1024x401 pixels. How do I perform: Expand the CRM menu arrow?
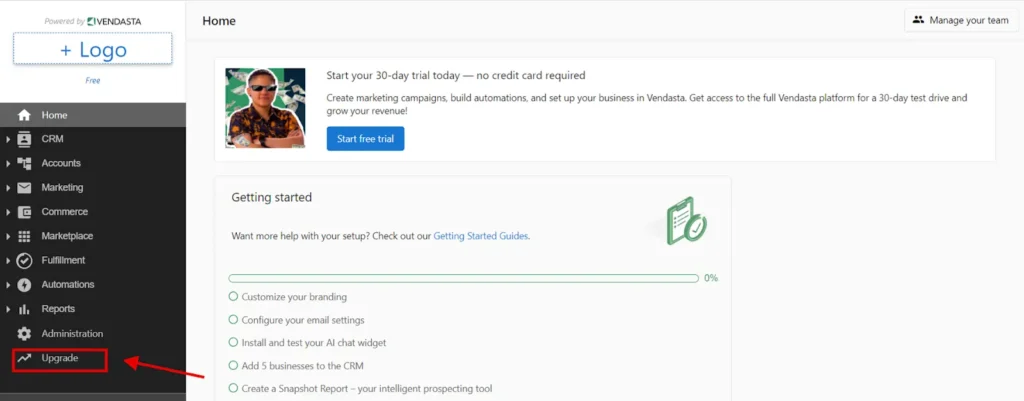8,139
